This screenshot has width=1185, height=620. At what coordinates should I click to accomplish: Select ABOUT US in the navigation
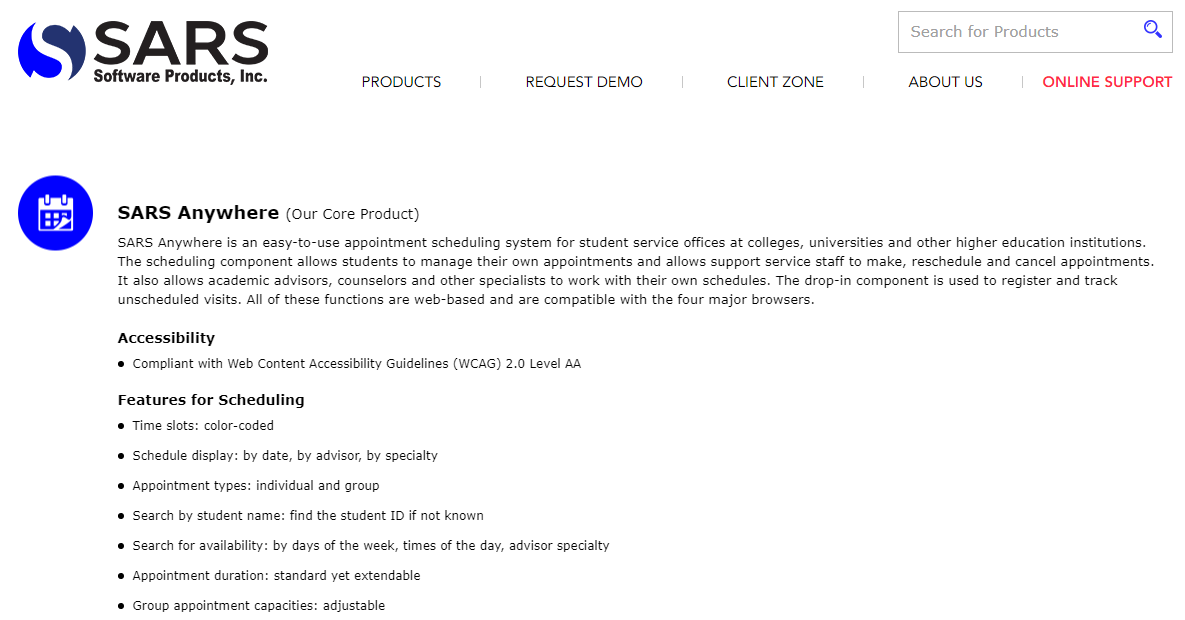pos(945,82)
